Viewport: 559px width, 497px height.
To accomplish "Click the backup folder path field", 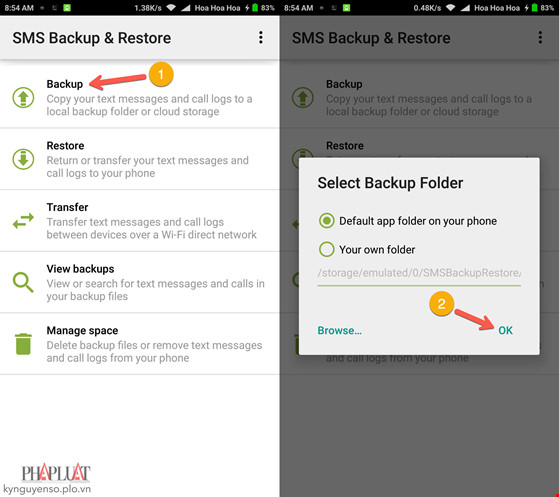I will click(419, 273).
